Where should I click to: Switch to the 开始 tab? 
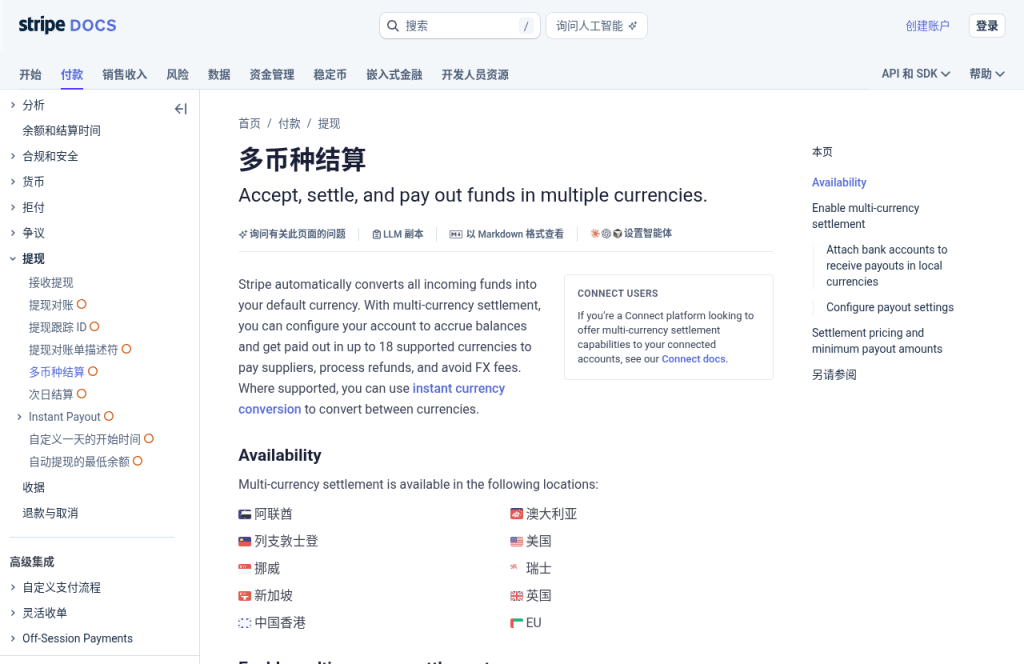[30, 74]
